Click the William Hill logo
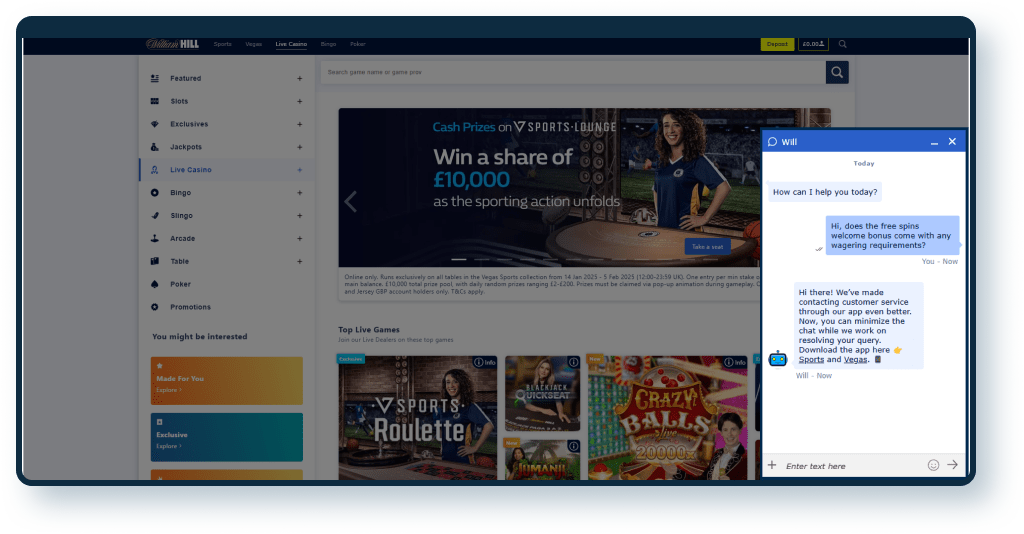The image size is (1024, 534). [172, 44]
